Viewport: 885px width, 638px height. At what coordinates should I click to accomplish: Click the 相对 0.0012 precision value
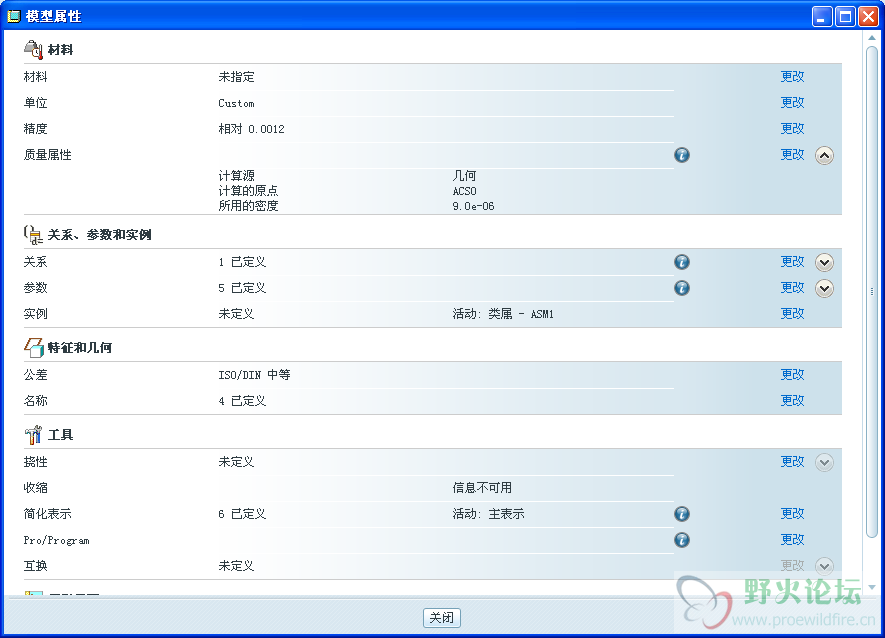click(251, 129)
